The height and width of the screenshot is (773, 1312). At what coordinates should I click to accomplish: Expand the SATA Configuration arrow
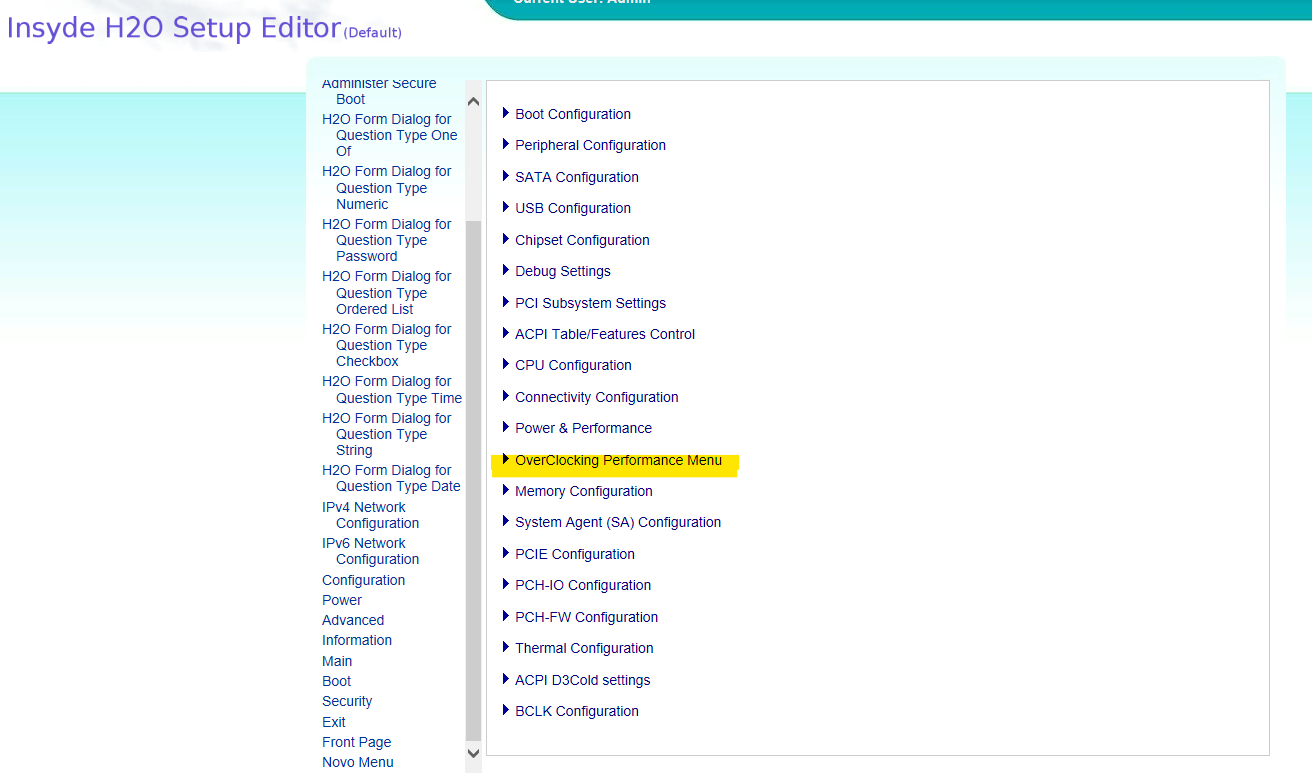click(506, 176)
